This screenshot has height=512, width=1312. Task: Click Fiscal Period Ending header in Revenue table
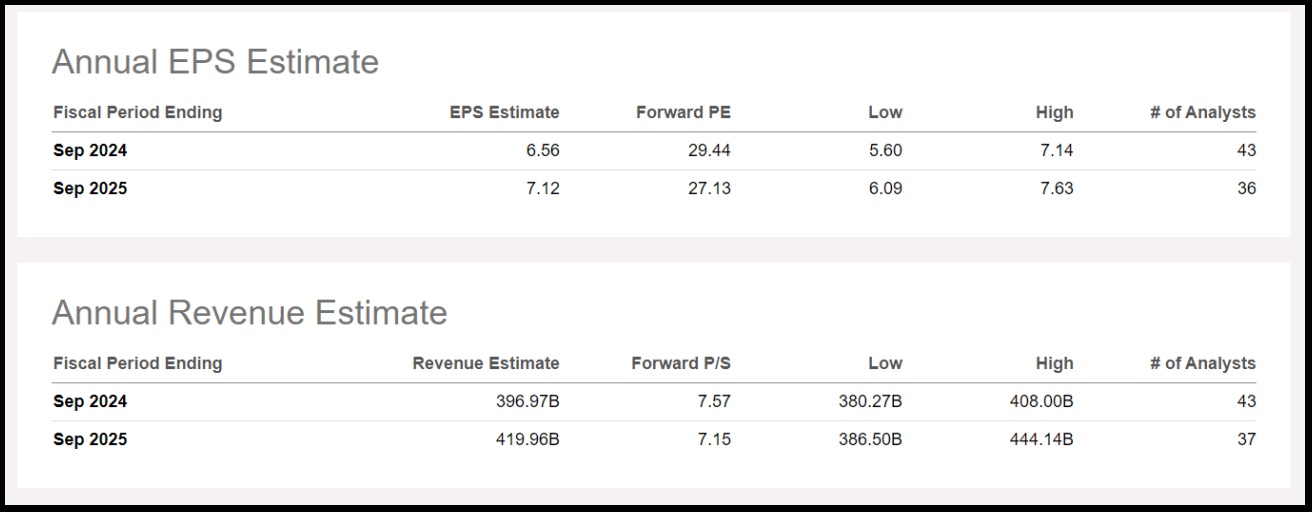pyautogui.click(x=138, y=363)
